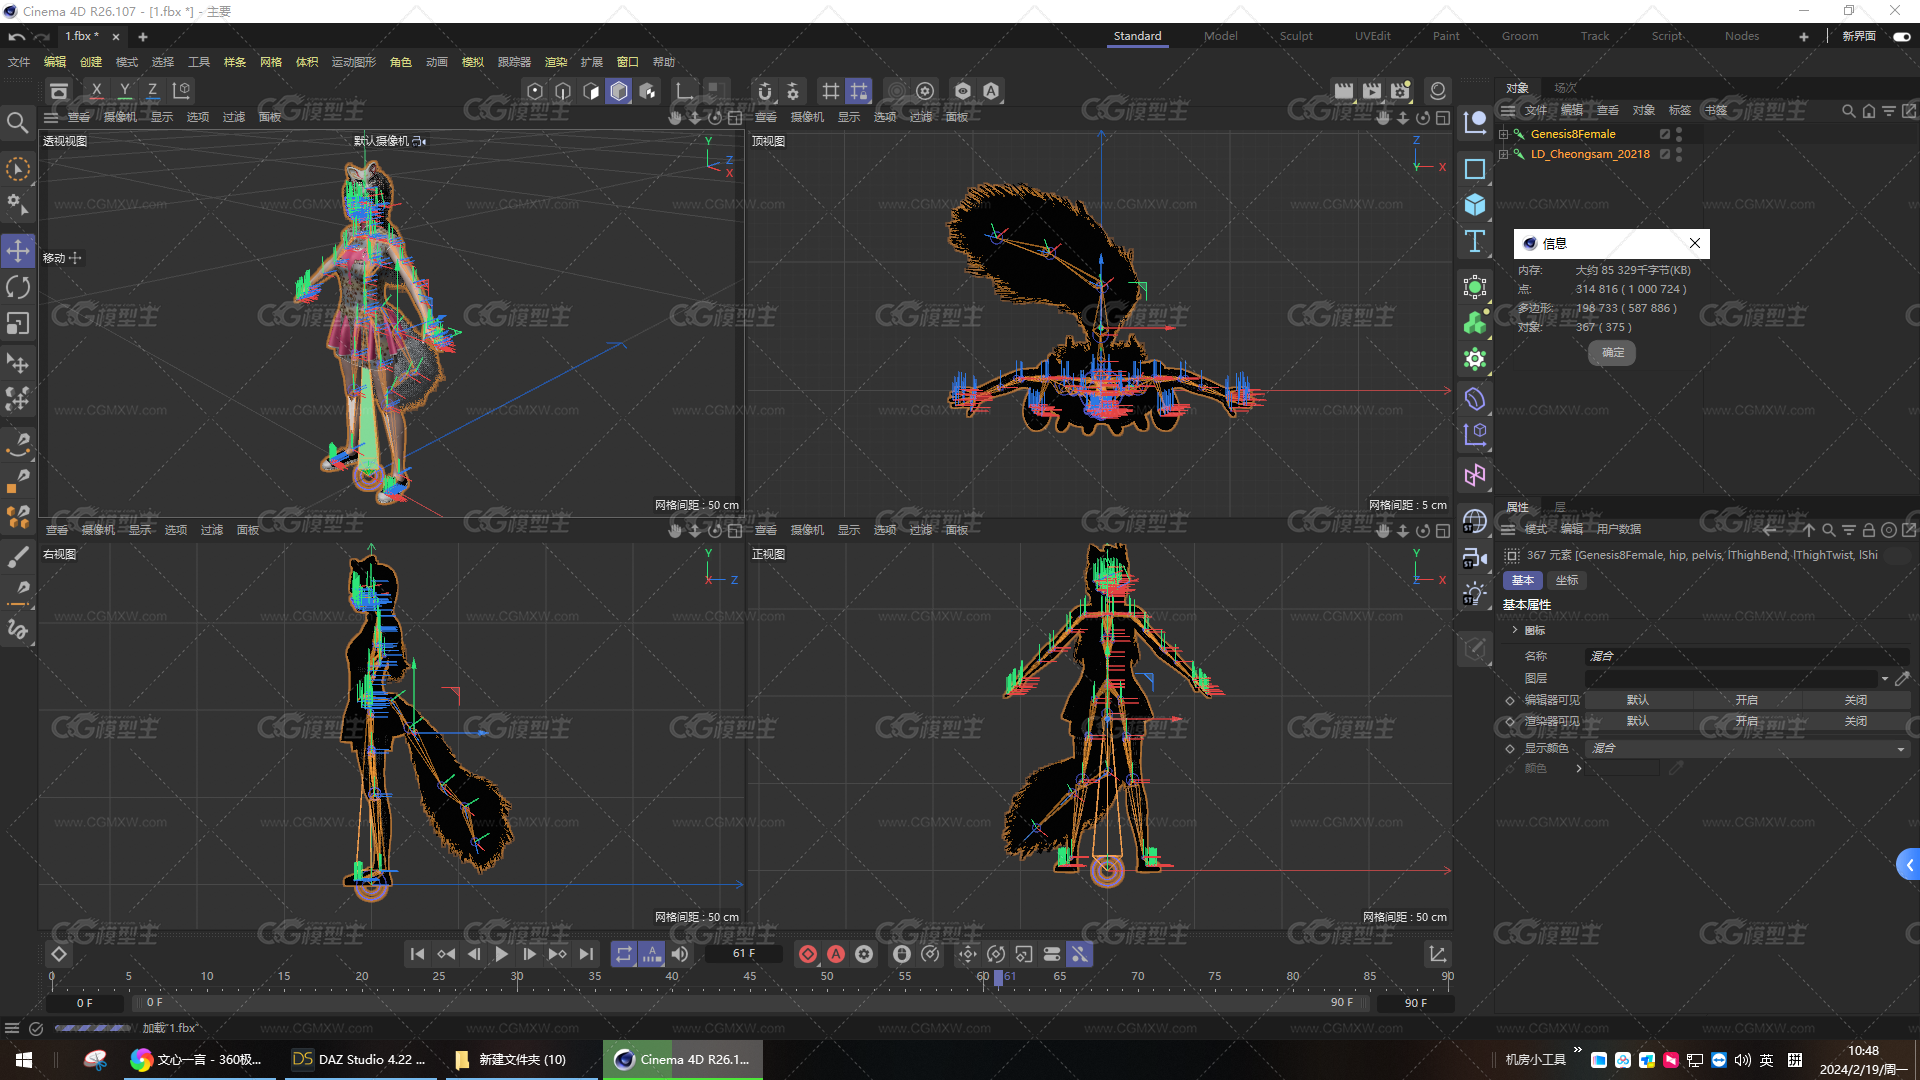Open timeline dope sheet graph icon

point(1437,954)
